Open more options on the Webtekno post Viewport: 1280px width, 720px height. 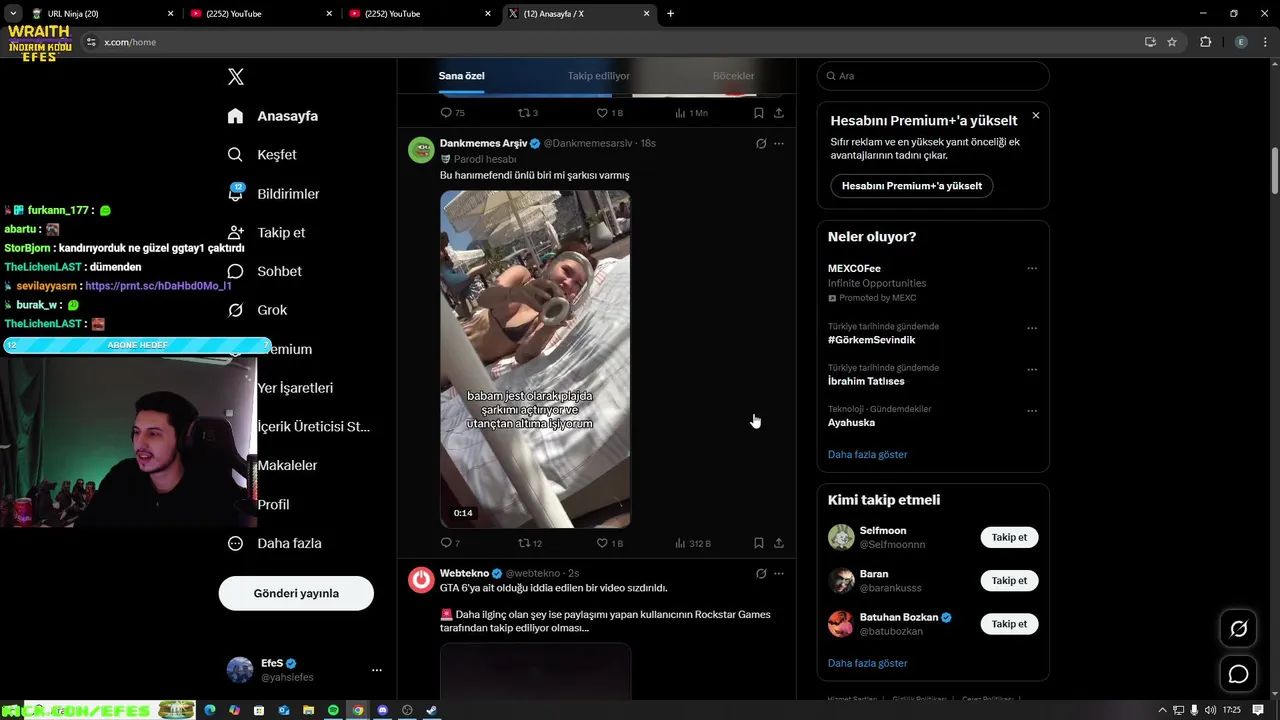click(x=779, y=574)
